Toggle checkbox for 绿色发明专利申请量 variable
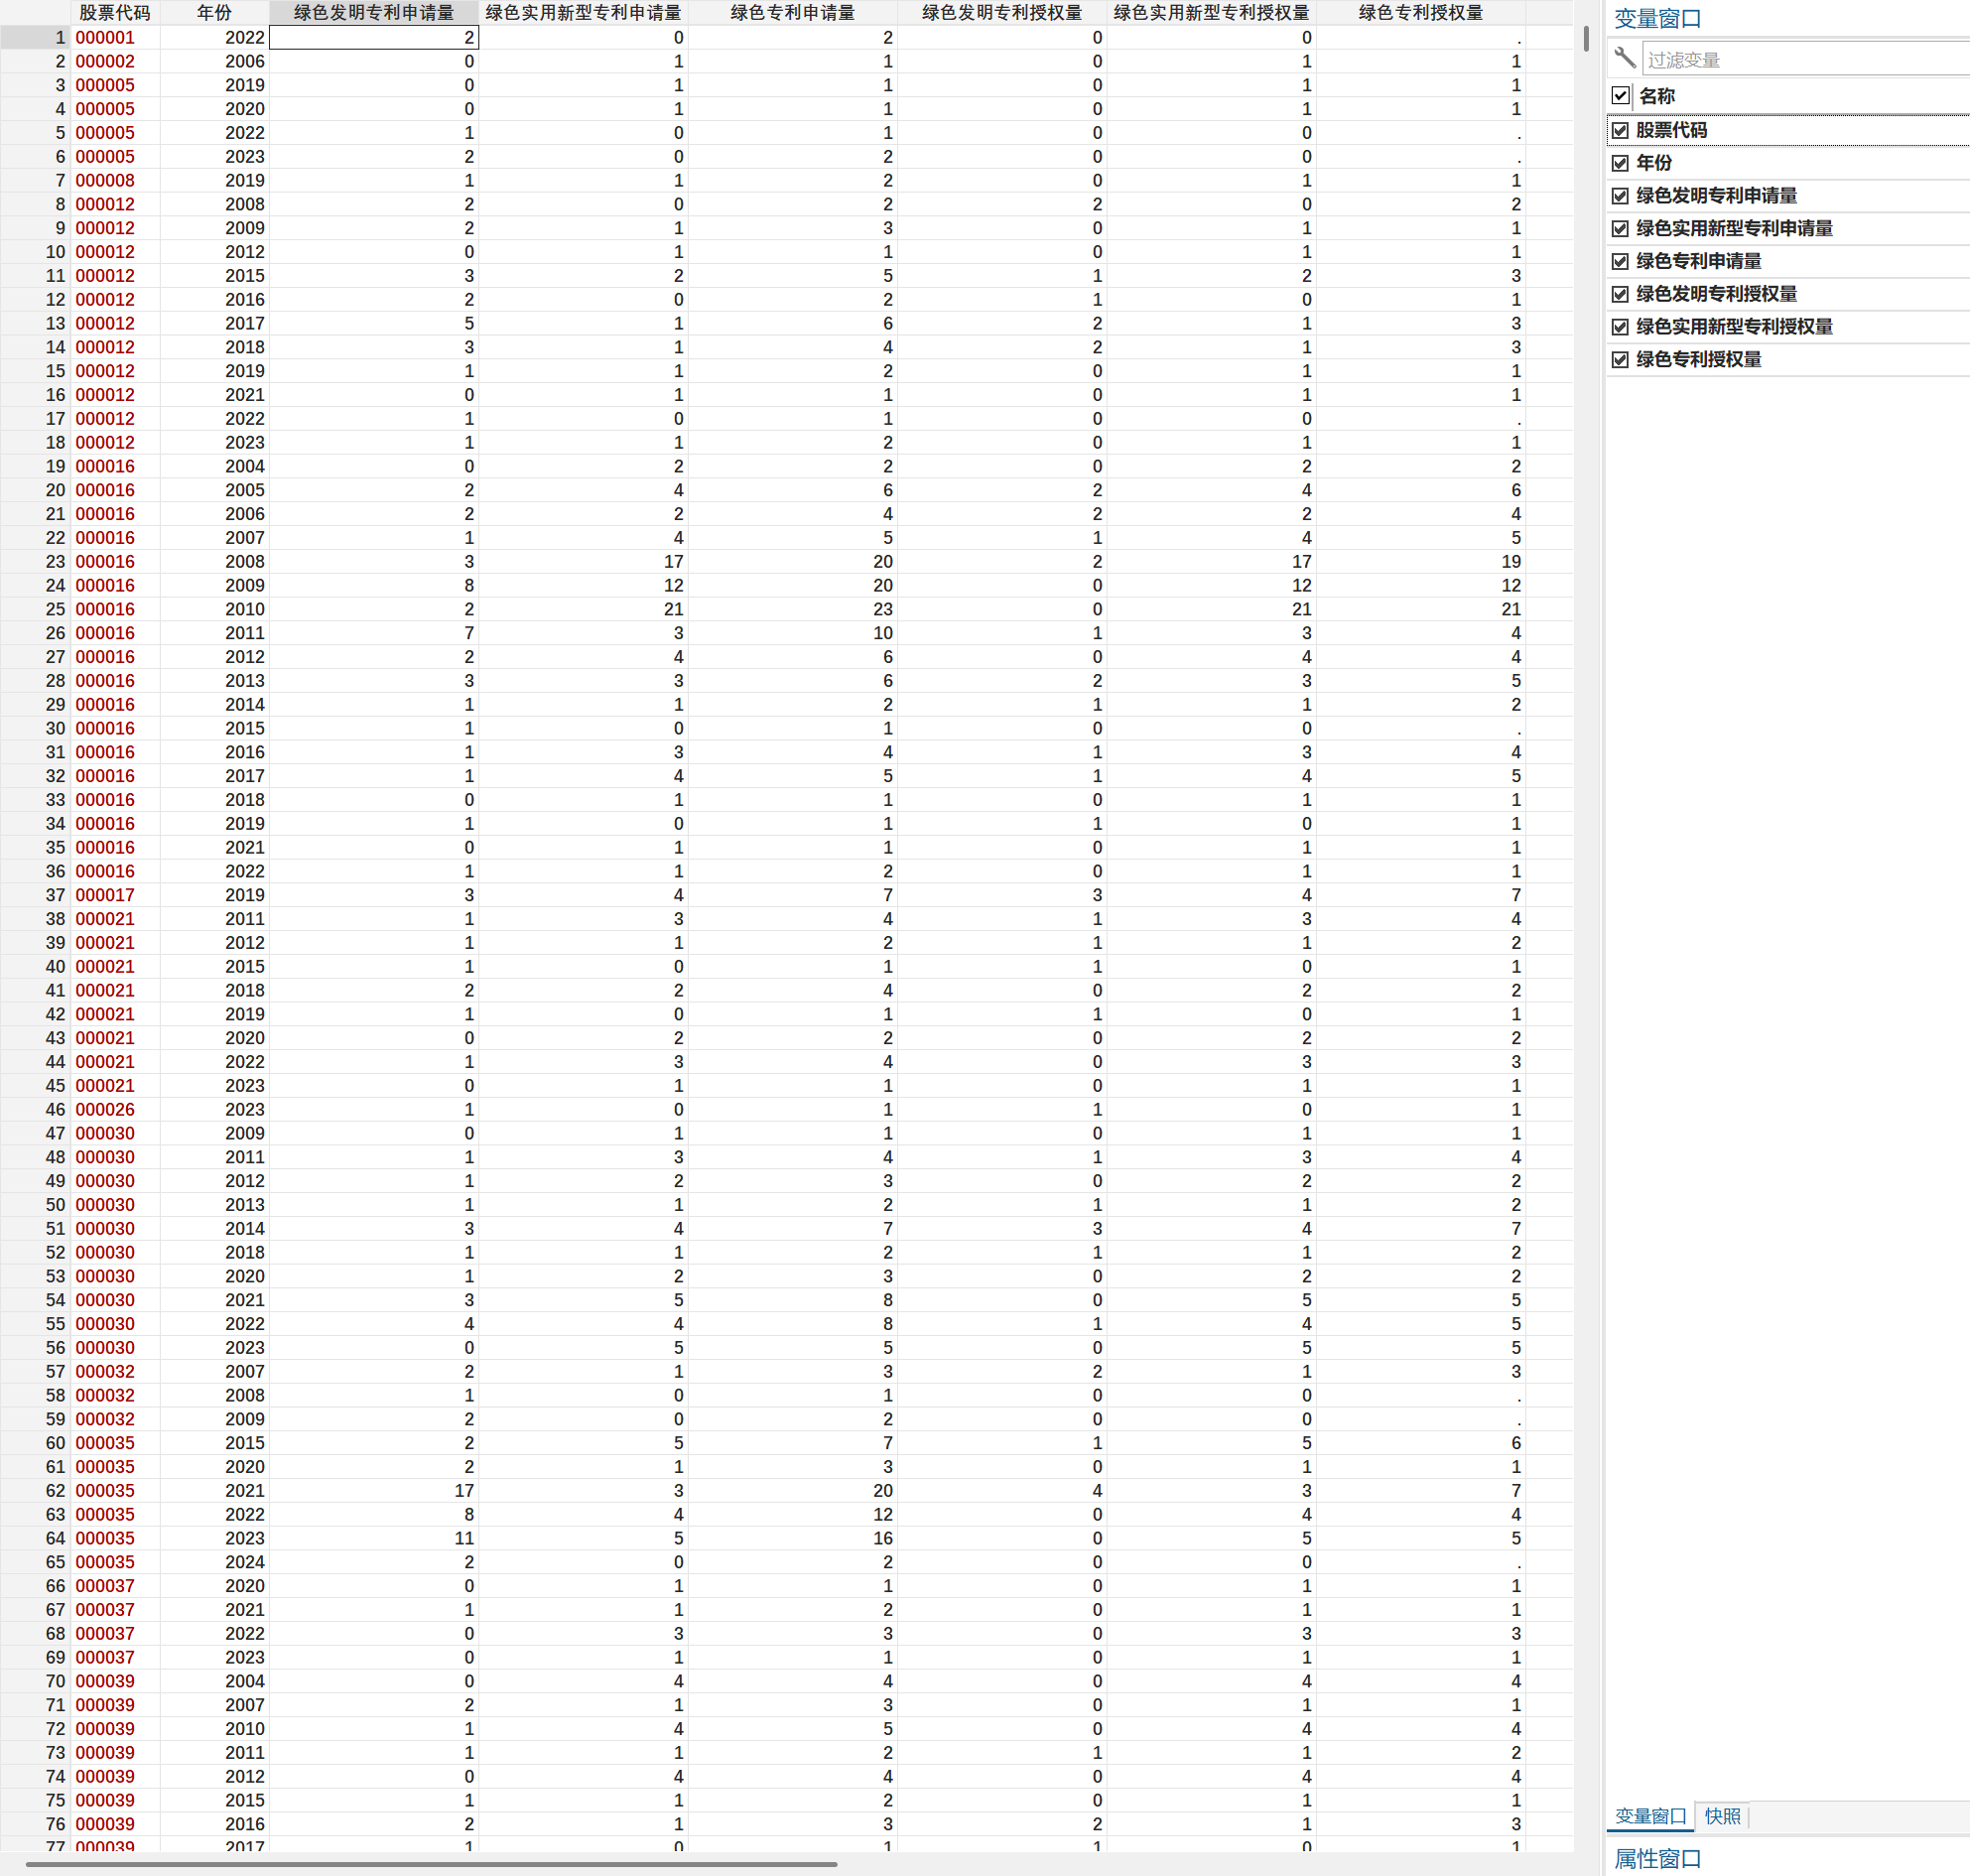Viewport: 1970px width, 1876px height. 1621,196
